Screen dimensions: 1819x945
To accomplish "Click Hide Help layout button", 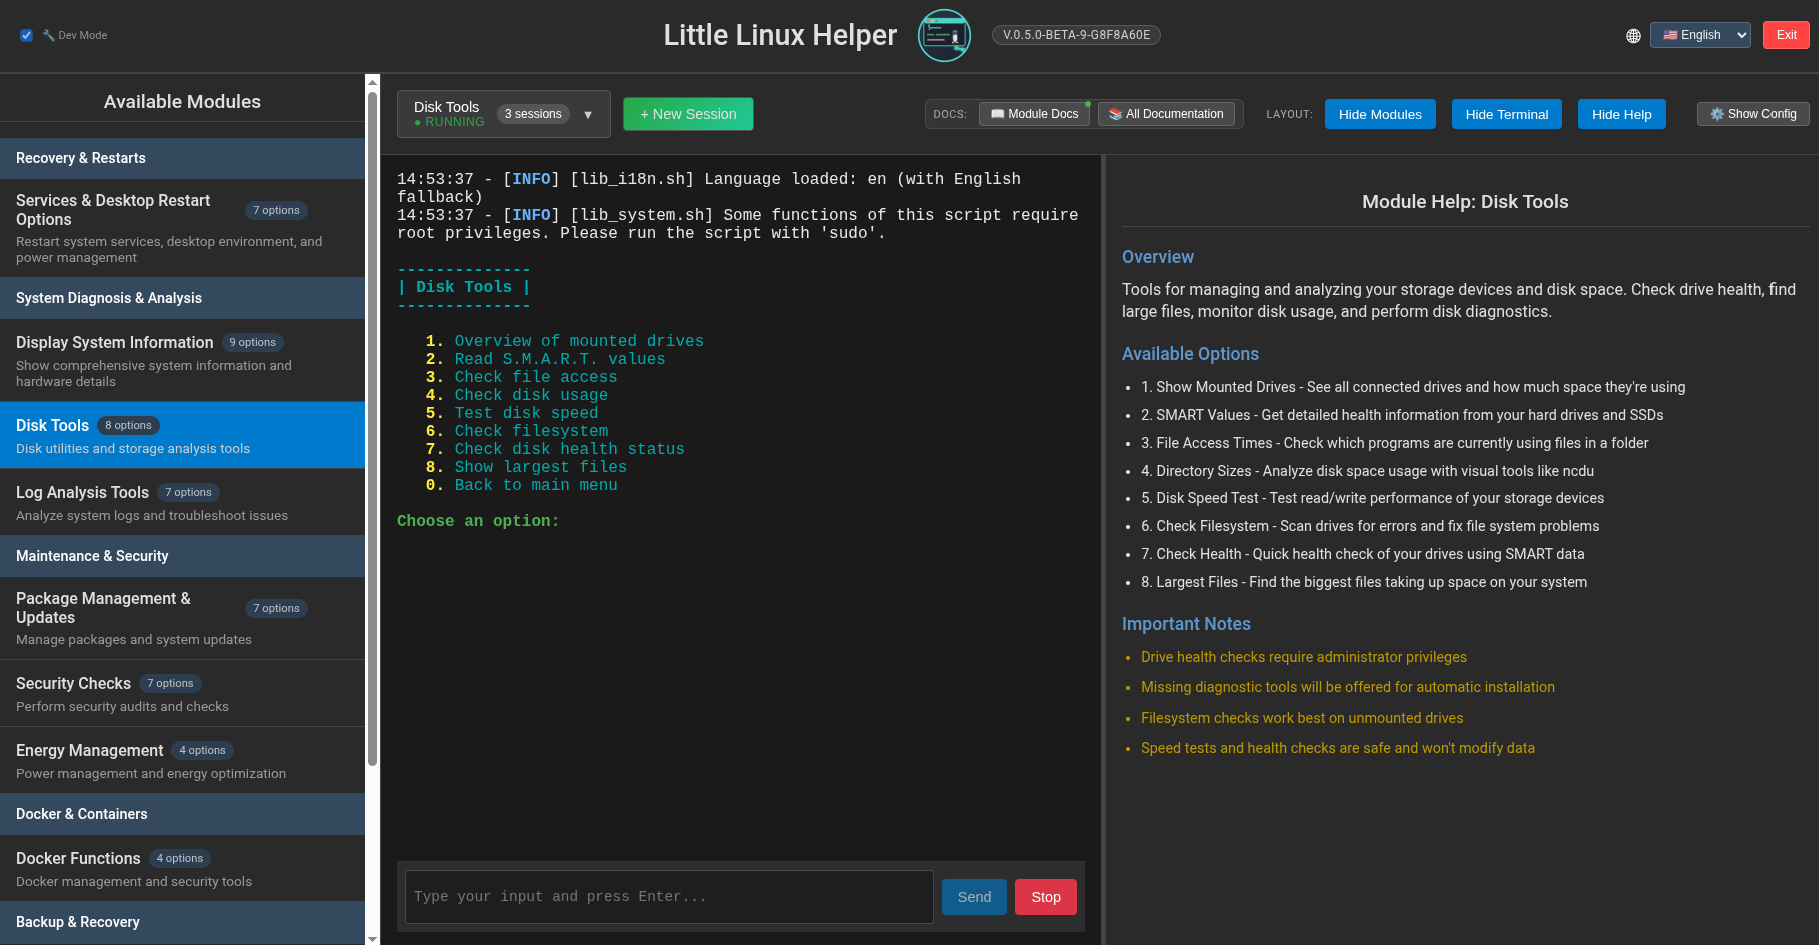I will point(1622,114).
